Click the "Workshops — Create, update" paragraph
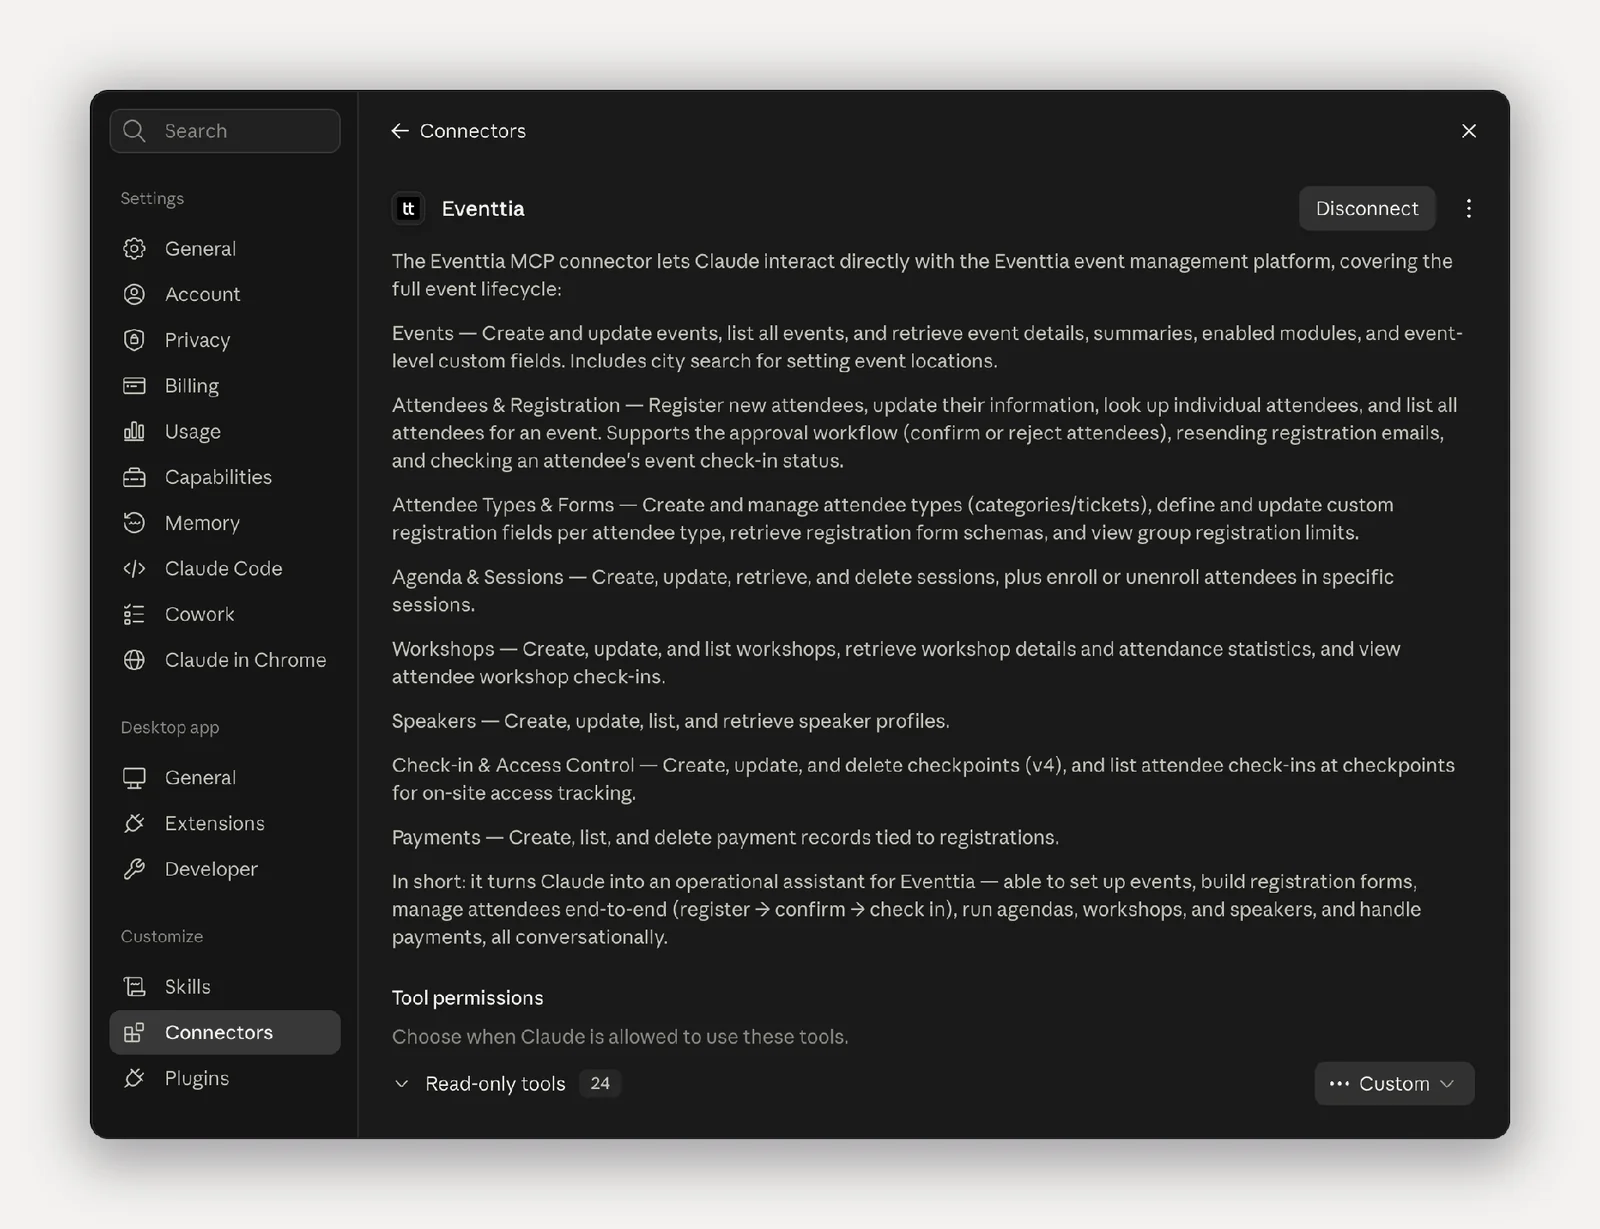1600x1229 pixels. coord(896,663)
